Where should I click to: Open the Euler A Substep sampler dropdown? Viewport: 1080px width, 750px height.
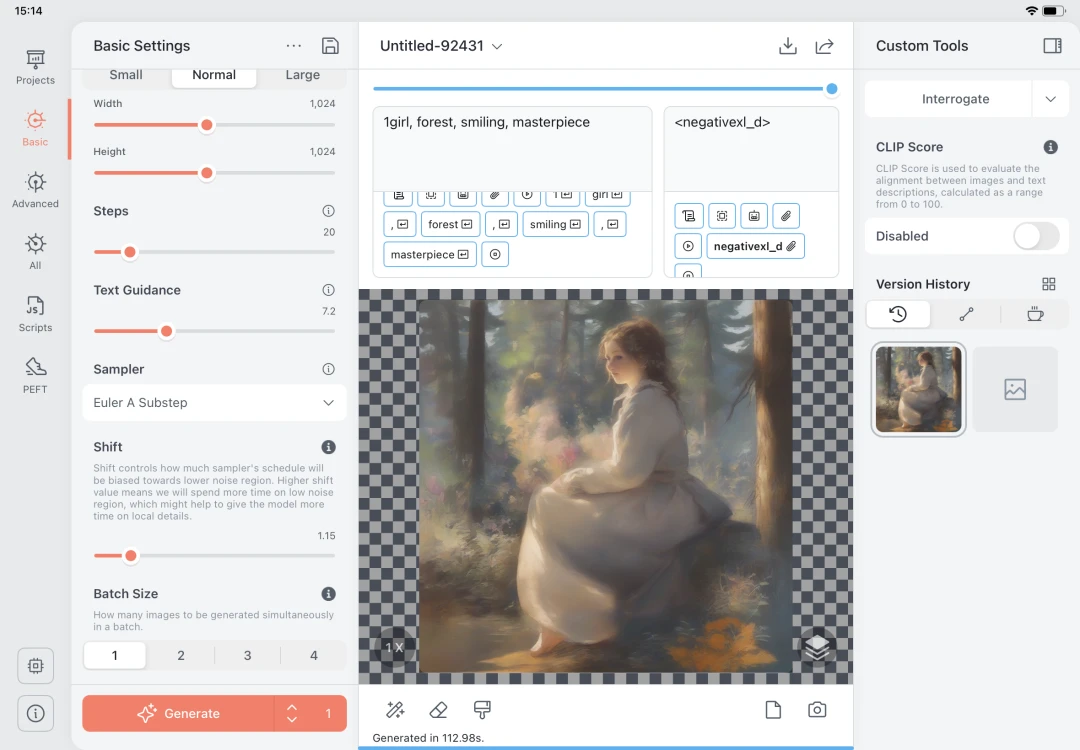[x=213, y=403]
